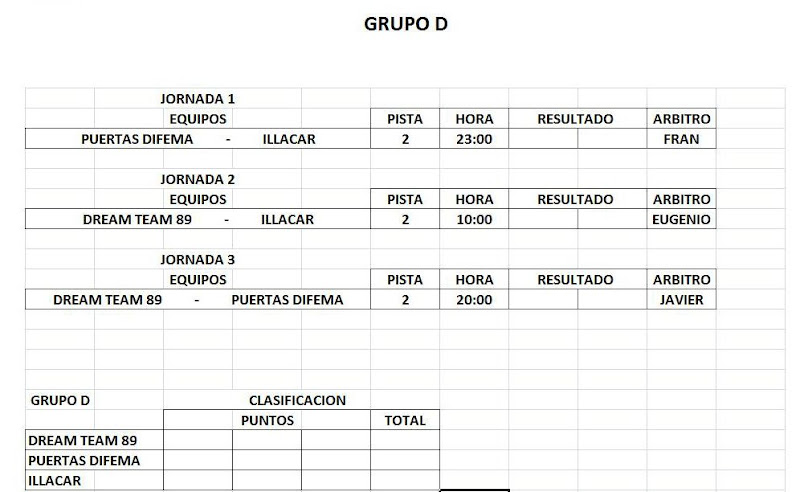Click the GRUPO D title at the top
This screenshot has height=492, width=800.
(x=405, y=24)
